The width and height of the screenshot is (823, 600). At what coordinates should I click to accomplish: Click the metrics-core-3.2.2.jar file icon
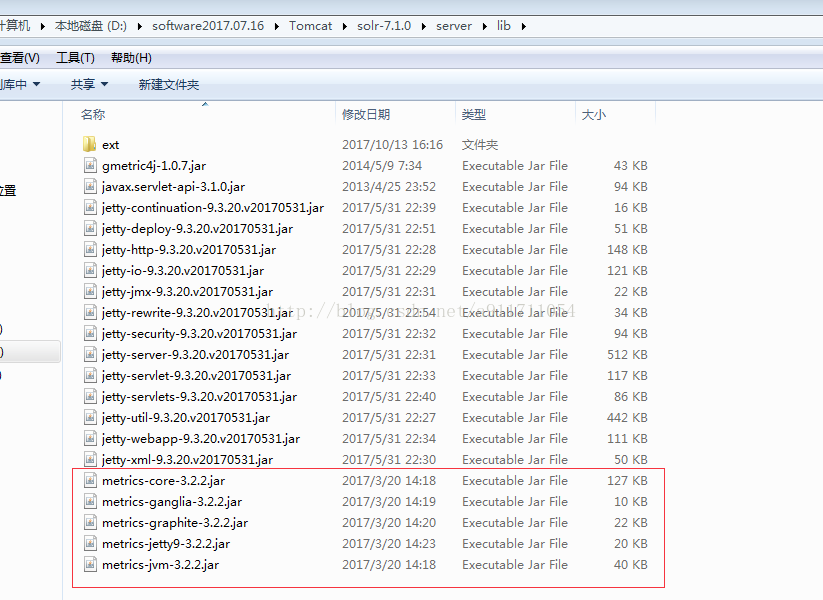[90, 480]
